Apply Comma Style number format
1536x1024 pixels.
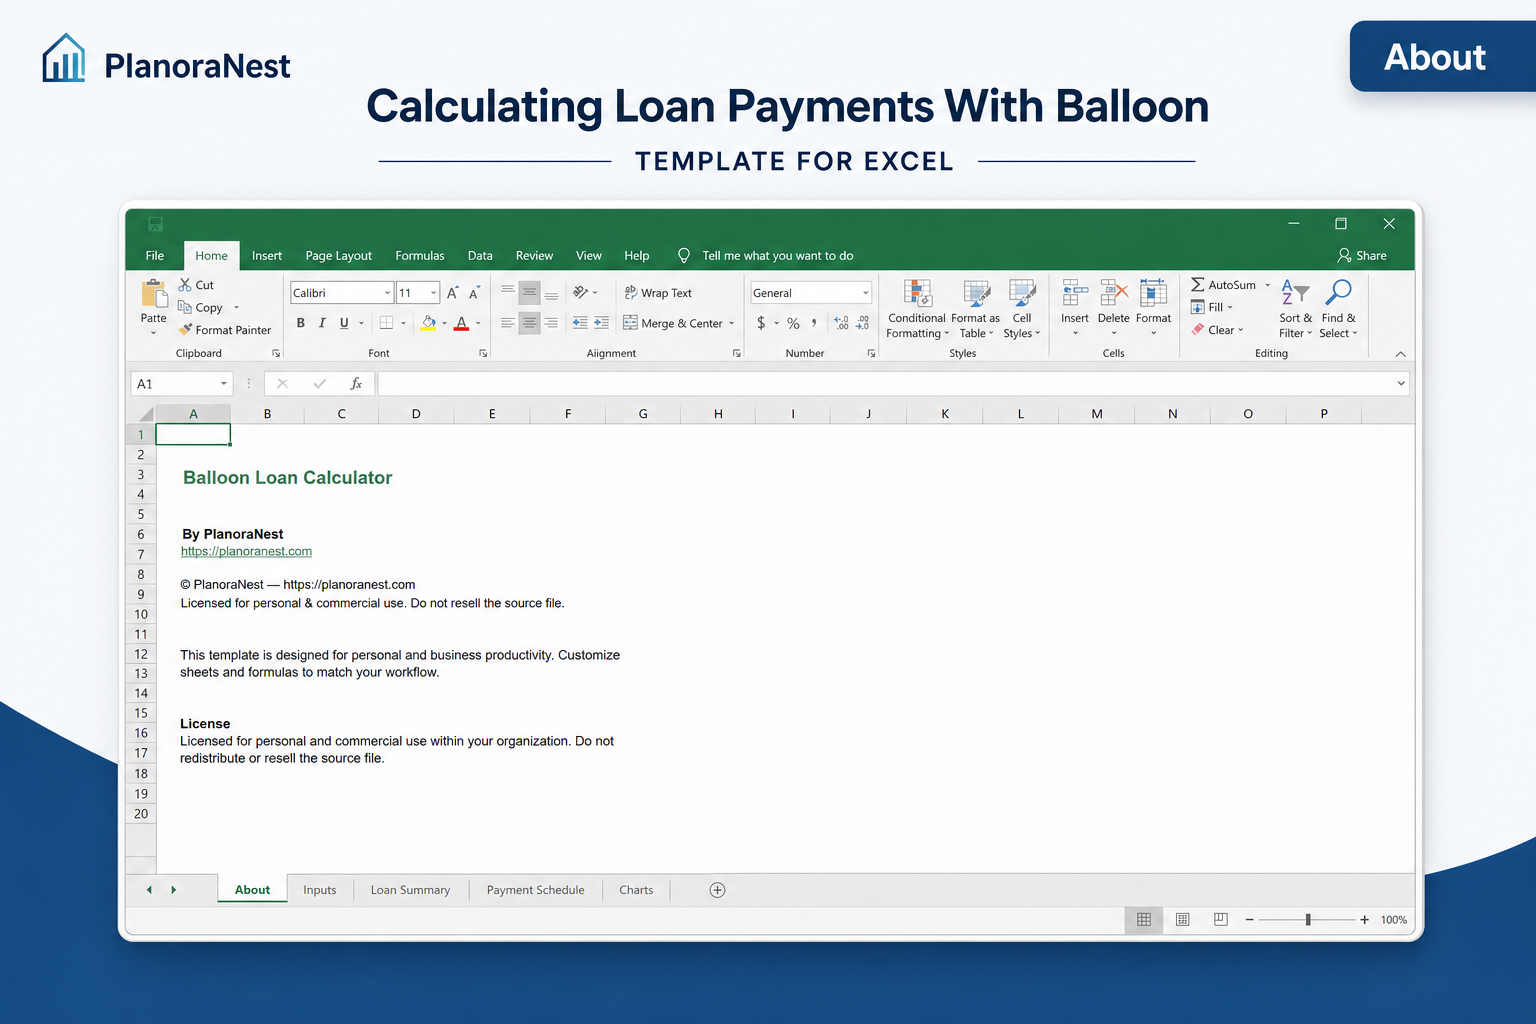(814, 322)
